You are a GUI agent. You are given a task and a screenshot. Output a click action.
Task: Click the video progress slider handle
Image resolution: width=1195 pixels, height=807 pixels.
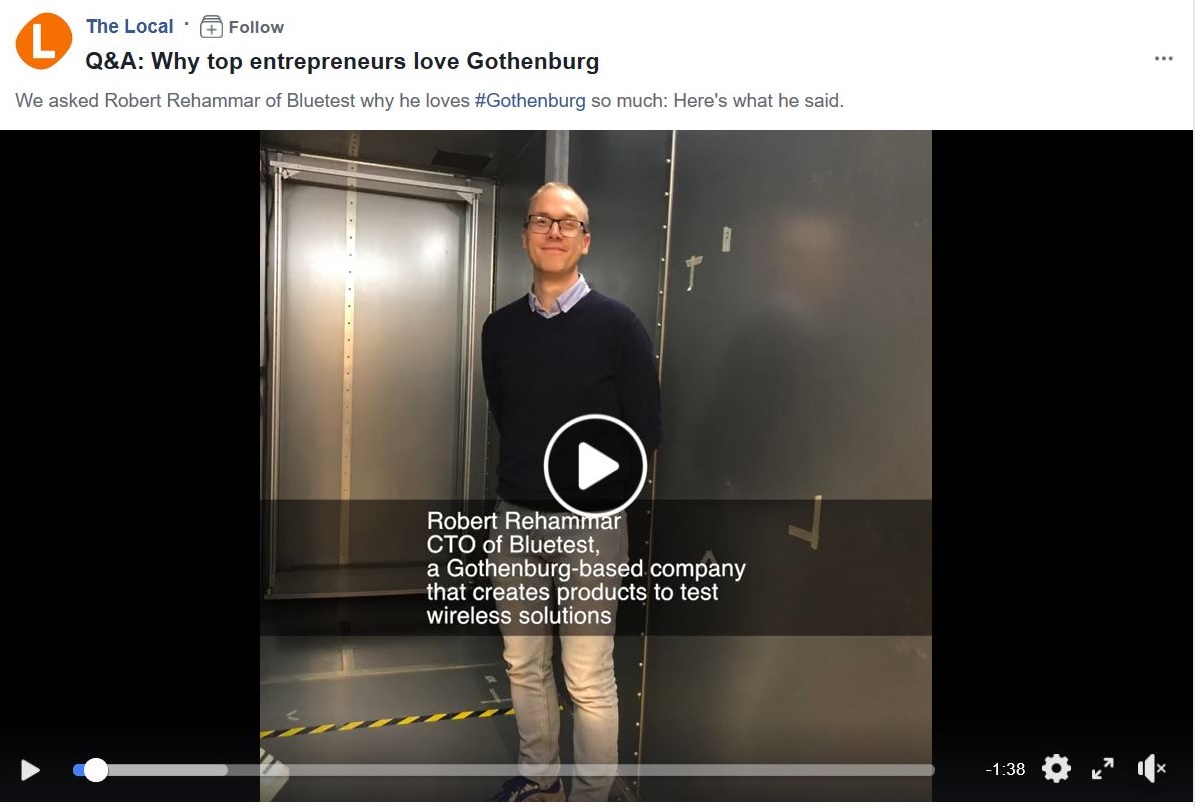(x=95, y=770)
